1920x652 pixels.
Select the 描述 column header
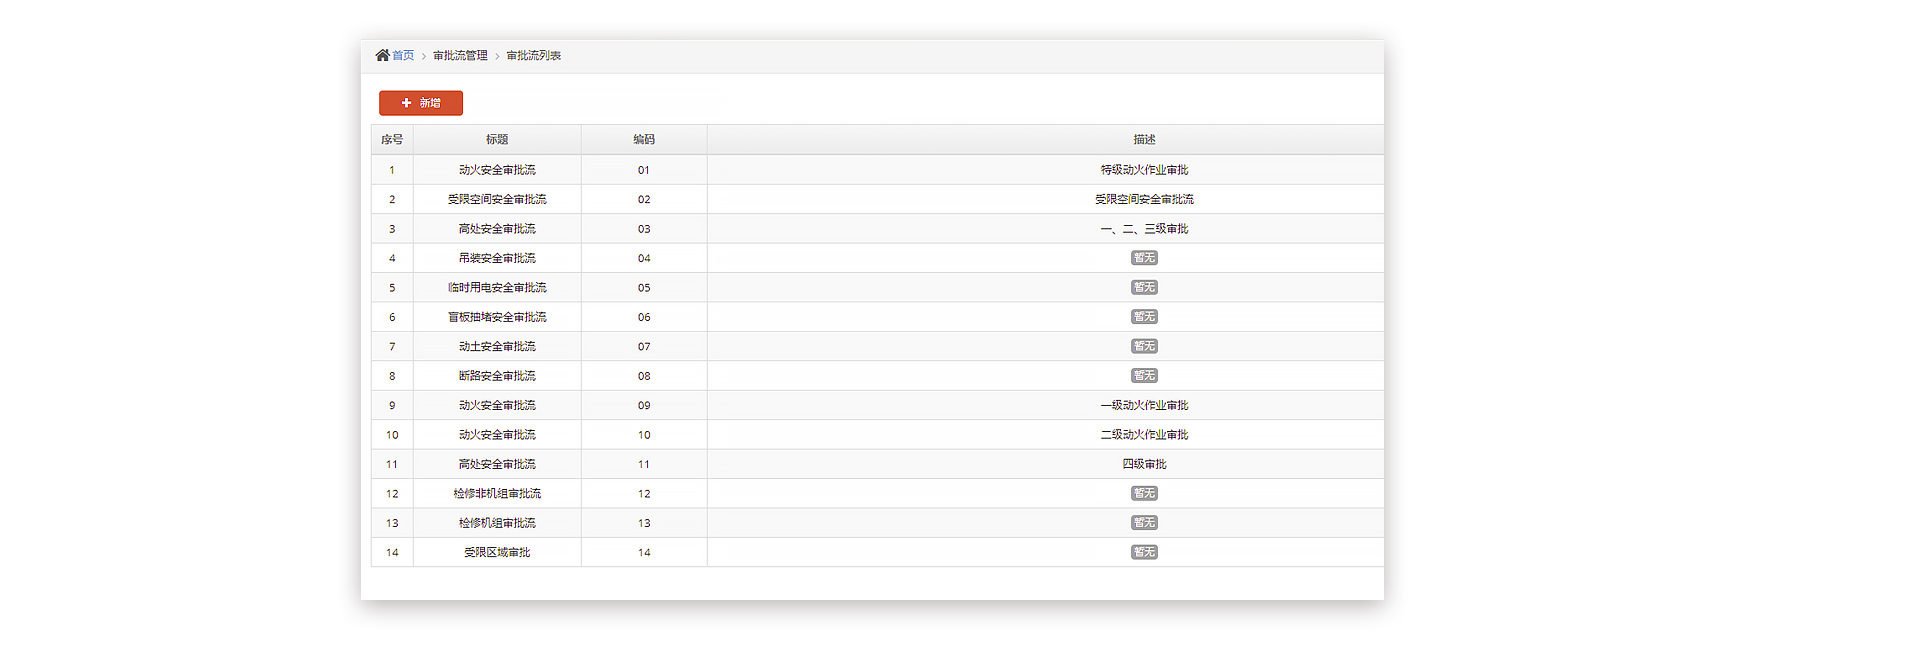coord(1144,140)
